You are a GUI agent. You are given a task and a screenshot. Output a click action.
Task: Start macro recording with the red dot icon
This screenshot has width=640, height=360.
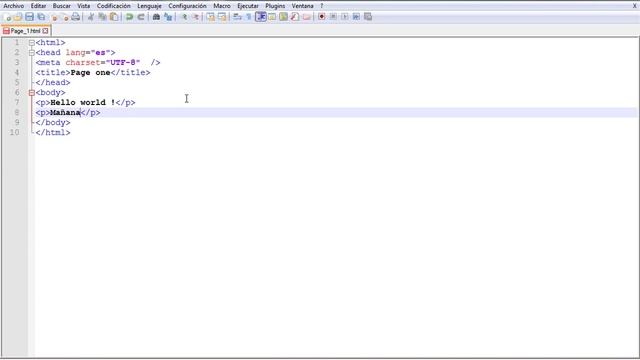pyautogui.click(x=322, y=17)
